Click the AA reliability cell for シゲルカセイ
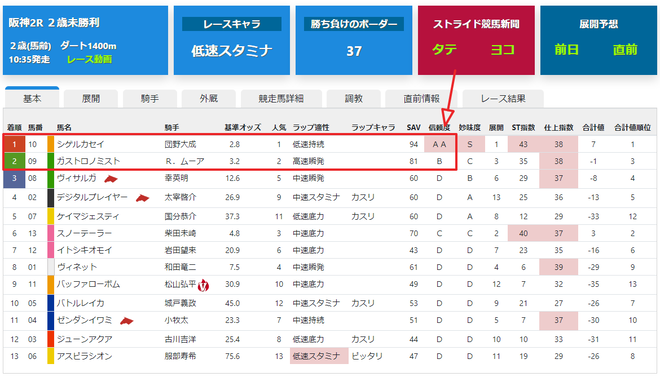660x377 pixels. click(x=439, y=144)
